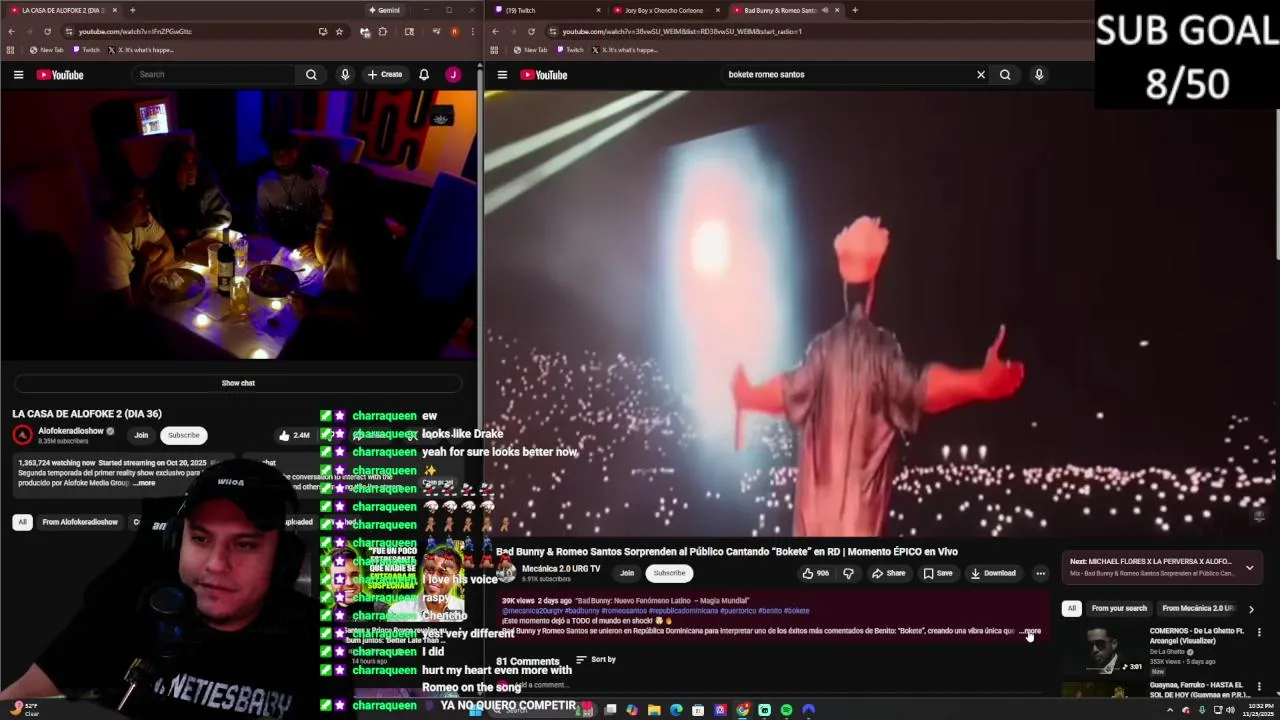Screen dimensions: 1280x720
Task: Open YouTube guide menu in left window
Action: [x=18, y=75]
